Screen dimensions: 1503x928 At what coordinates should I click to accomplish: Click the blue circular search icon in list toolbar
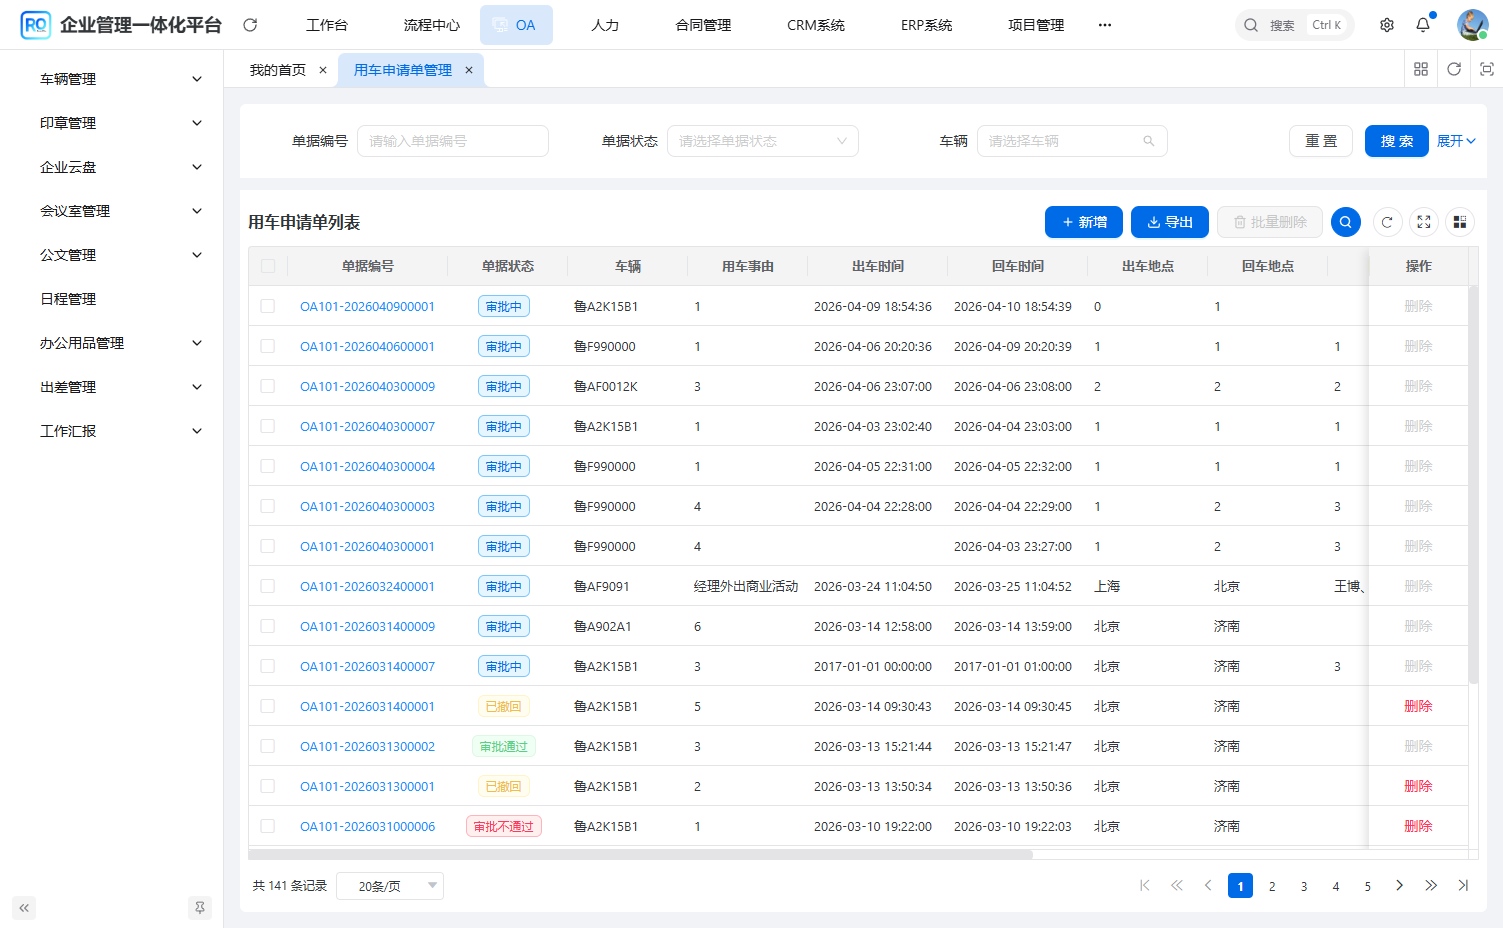coord(1346,222)
